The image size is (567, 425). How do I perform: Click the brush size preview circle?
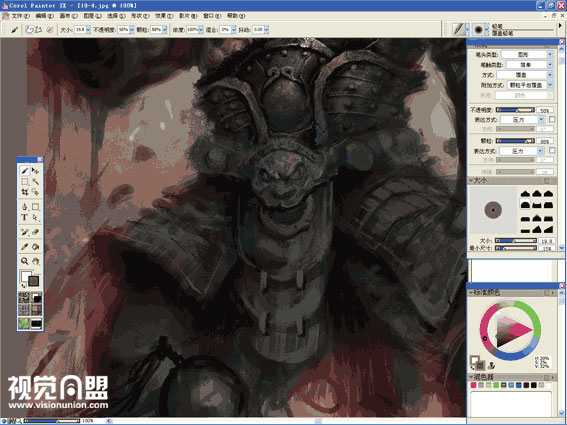click(493, 210)
